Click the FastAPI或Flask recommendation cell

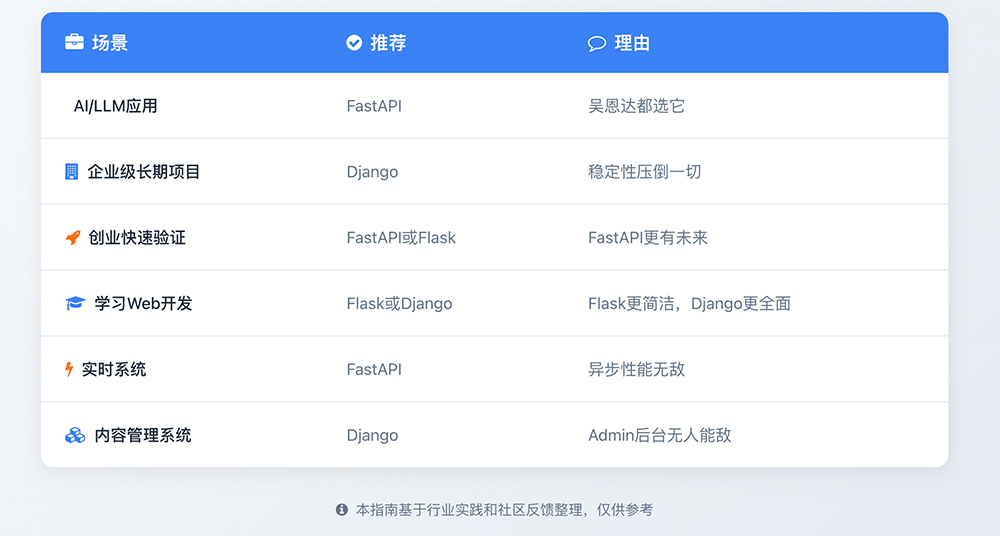click(401, 238)
